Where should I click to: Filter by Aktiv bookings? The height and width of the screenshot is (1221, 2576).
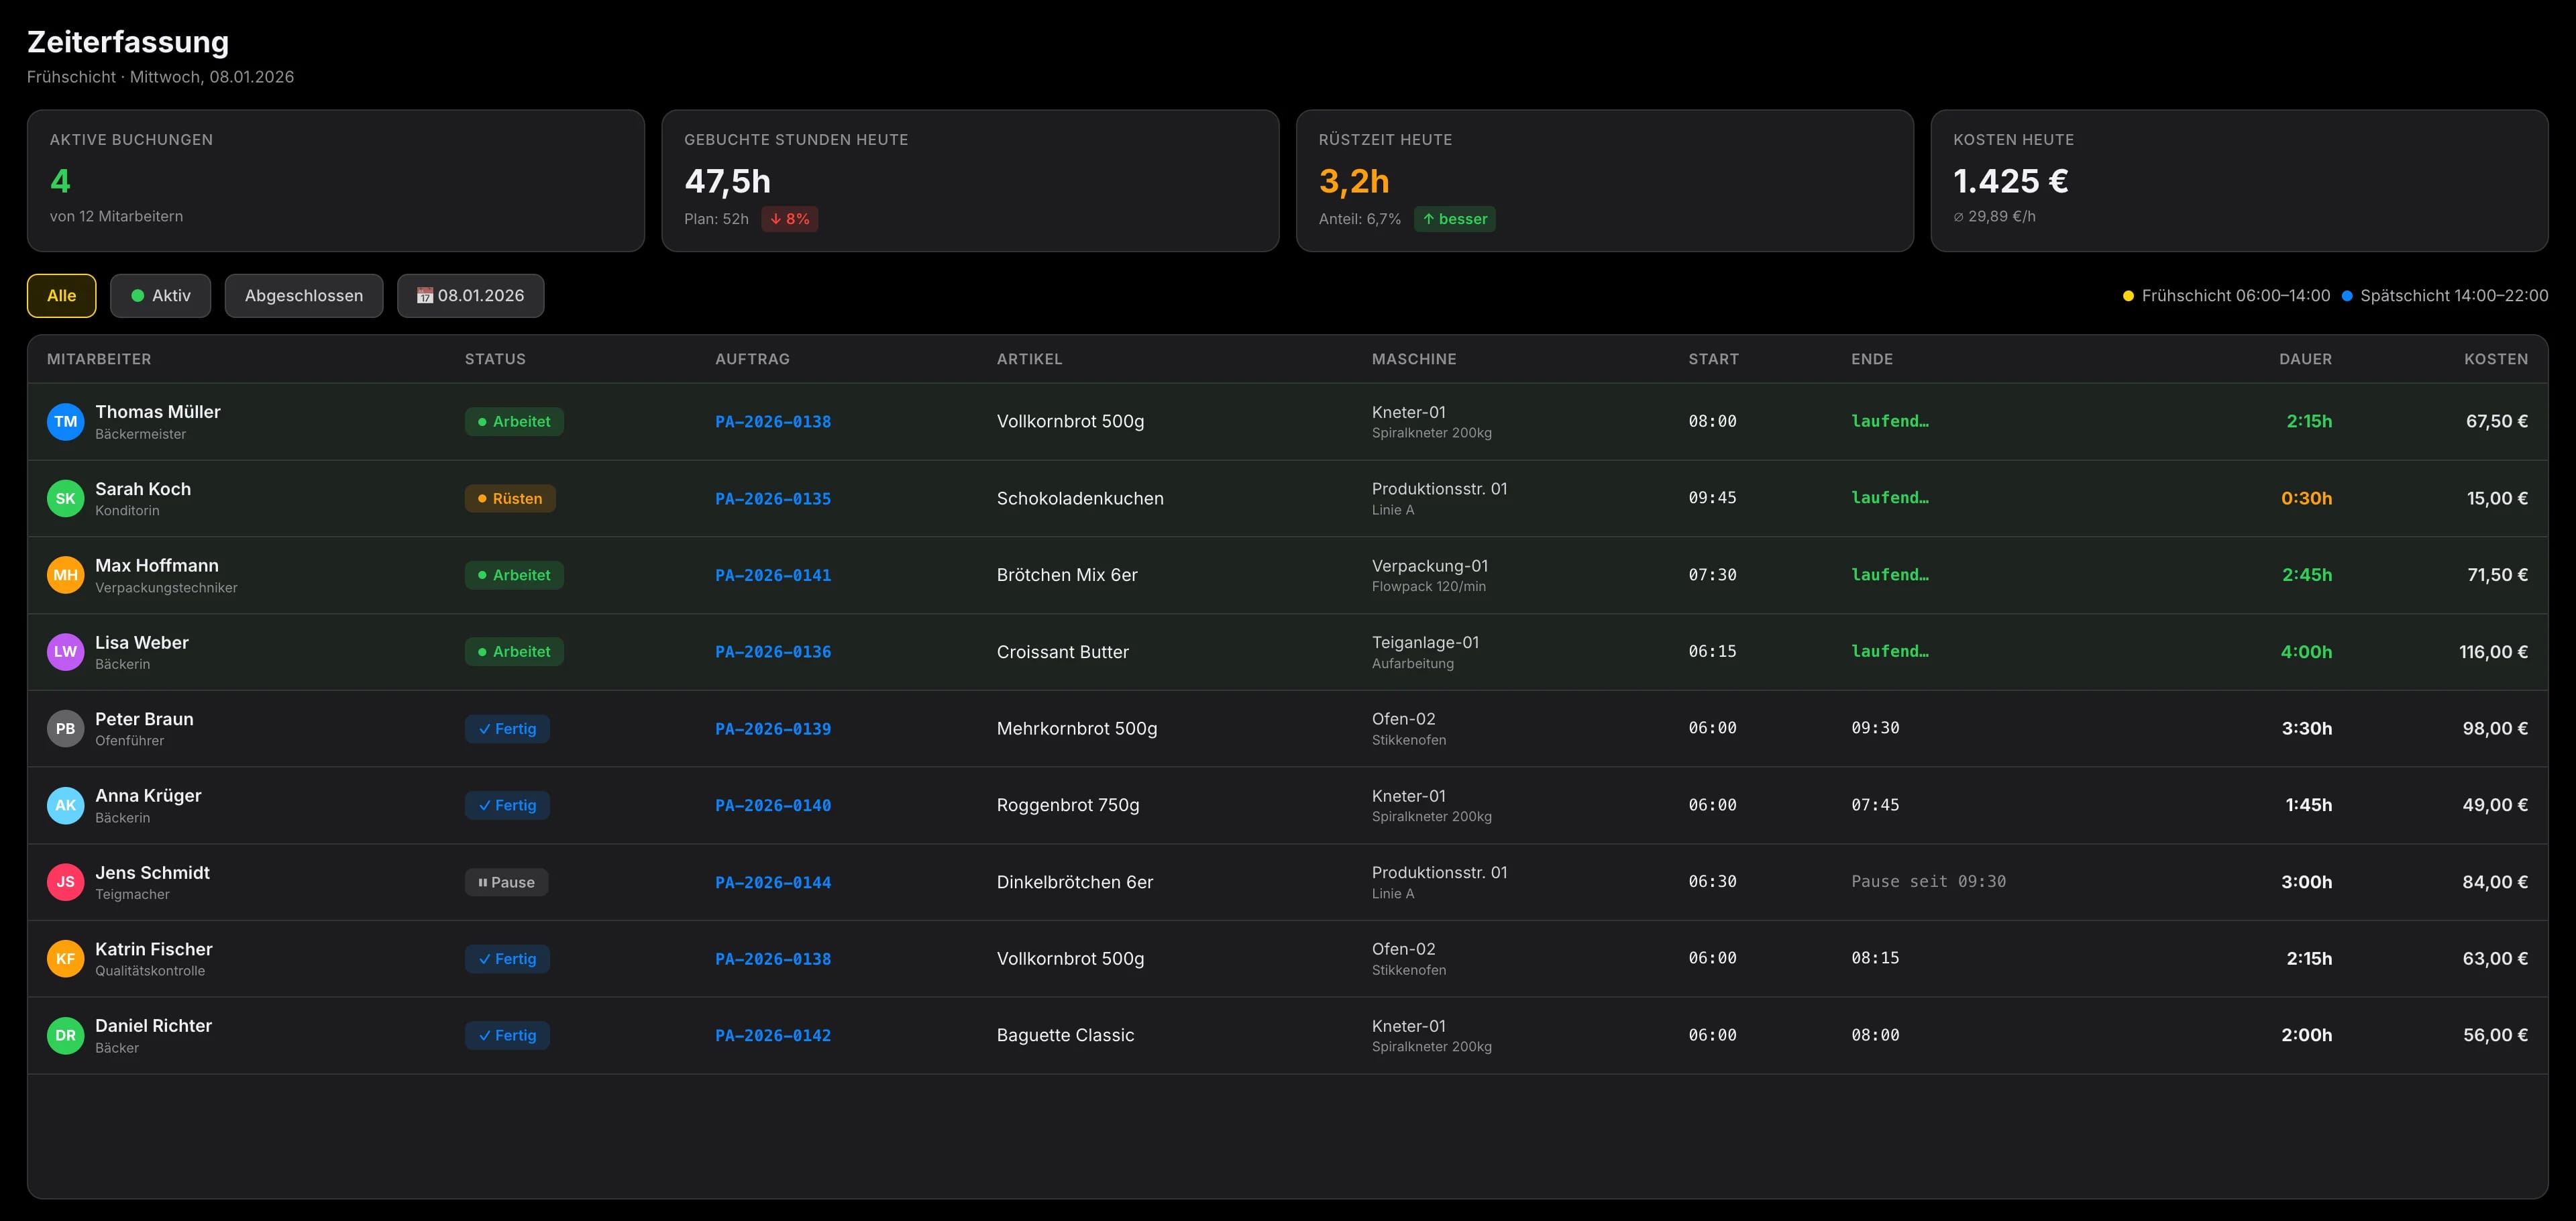click(160, 296)
